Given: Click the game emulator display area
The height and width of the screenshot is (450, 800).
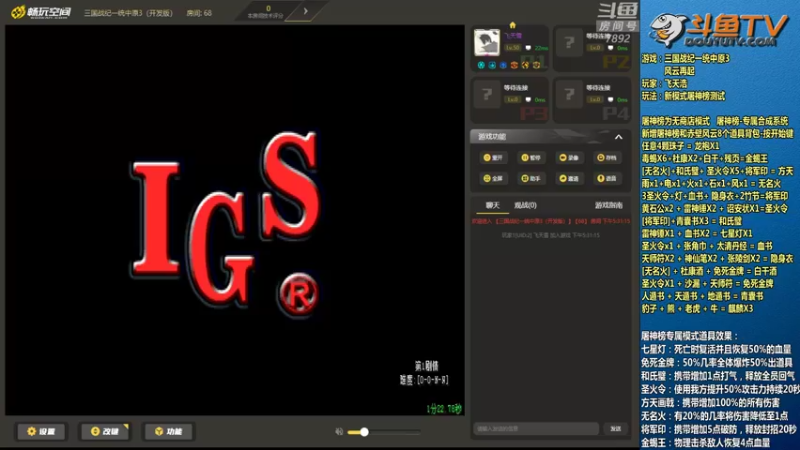Looking at the screenshot, I should pyautogui.click(x=235, y=220).
